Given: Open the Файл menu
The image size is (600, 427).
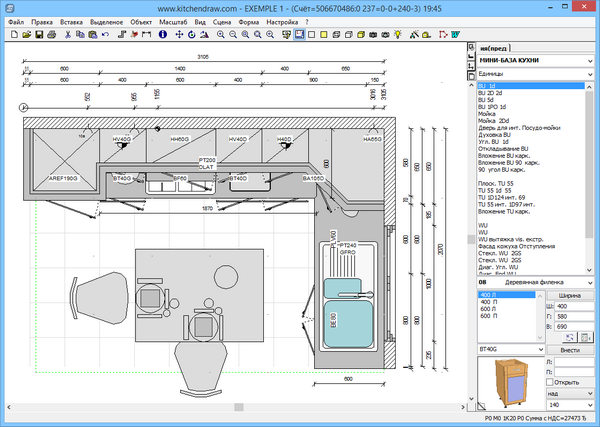Looking at the screenshot, I should [x=16, y=20].
